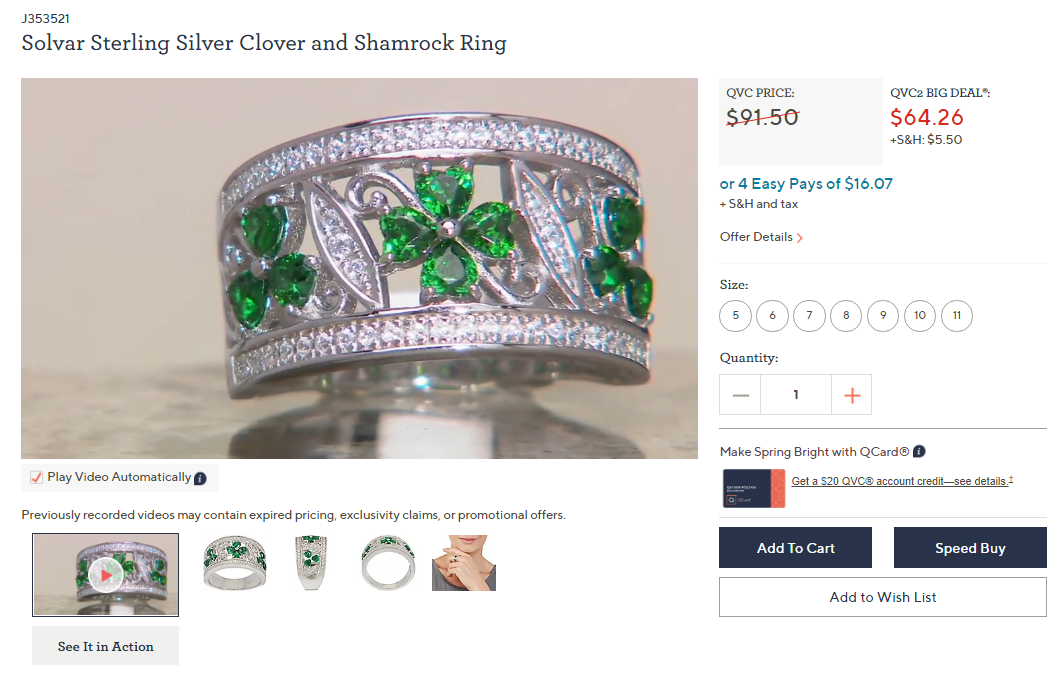This screenshot has height=673, width=1059.
Task: Select ring size 5
Action: point(735,316)
